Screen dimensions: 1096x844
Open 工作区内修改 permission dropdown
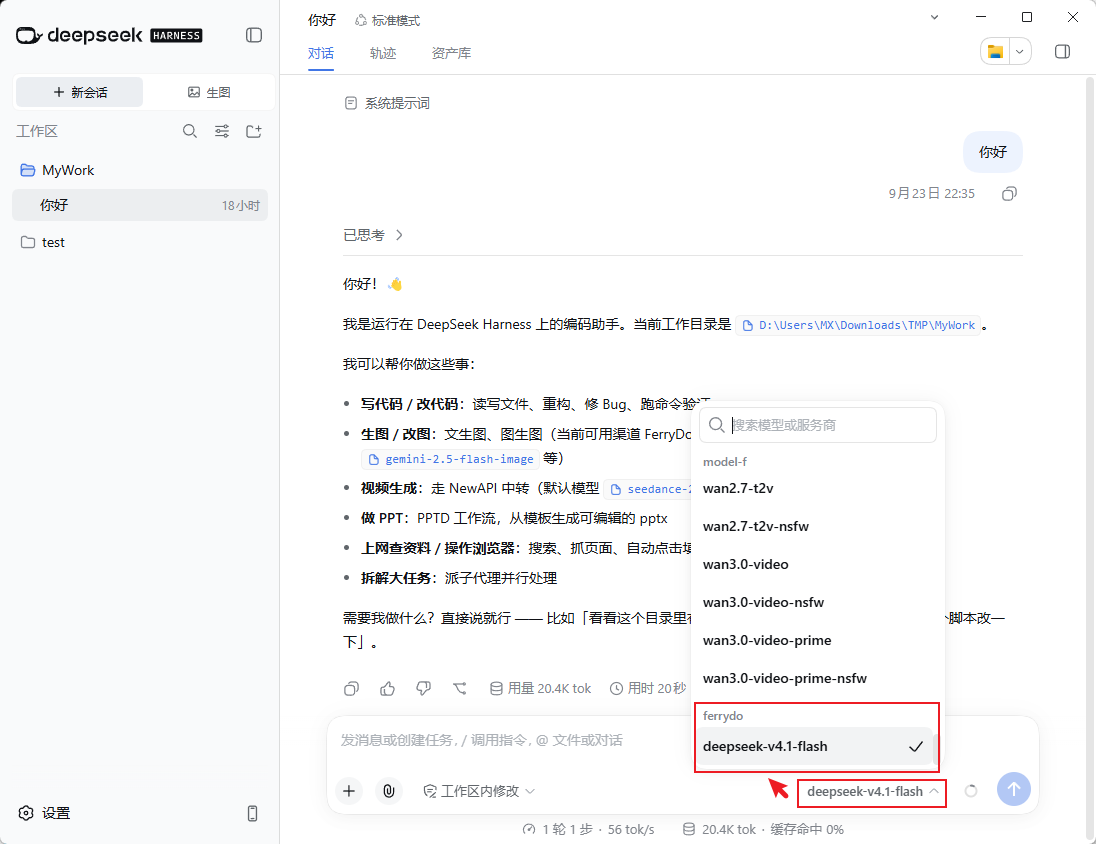pos(479,791)
